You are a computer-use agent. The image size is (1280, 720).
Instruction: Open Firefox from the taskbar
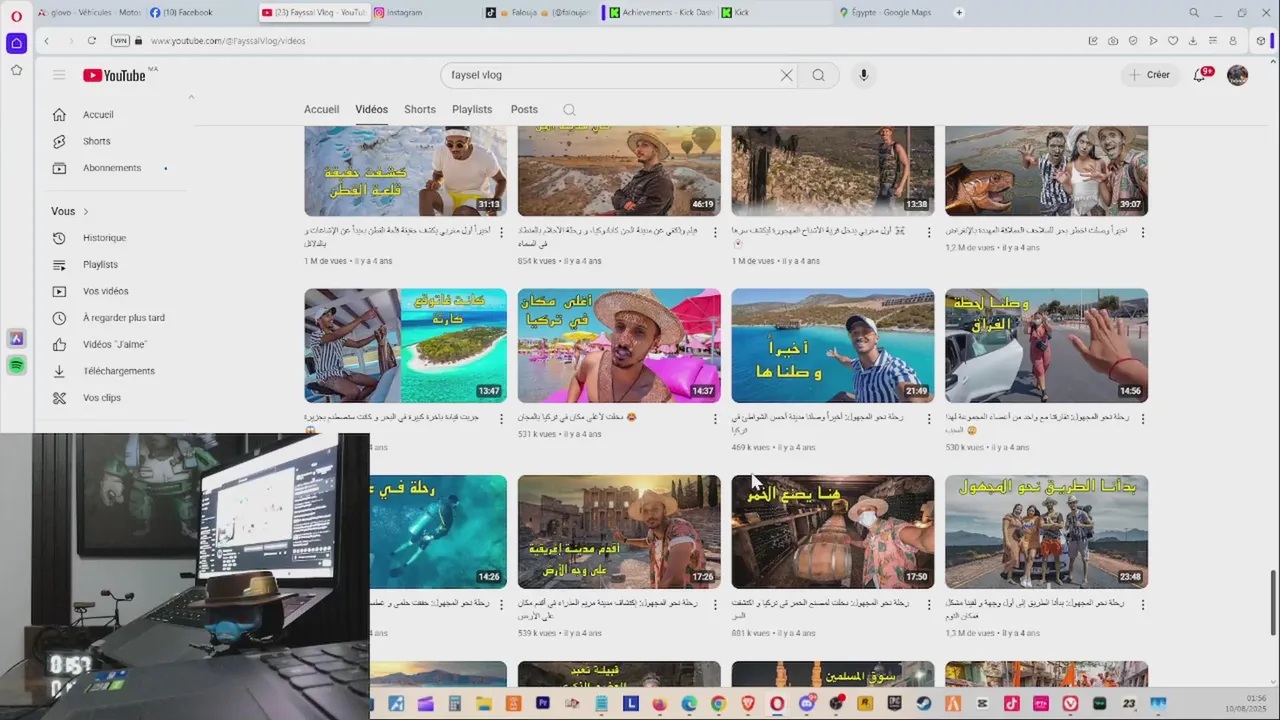point(659,704)
